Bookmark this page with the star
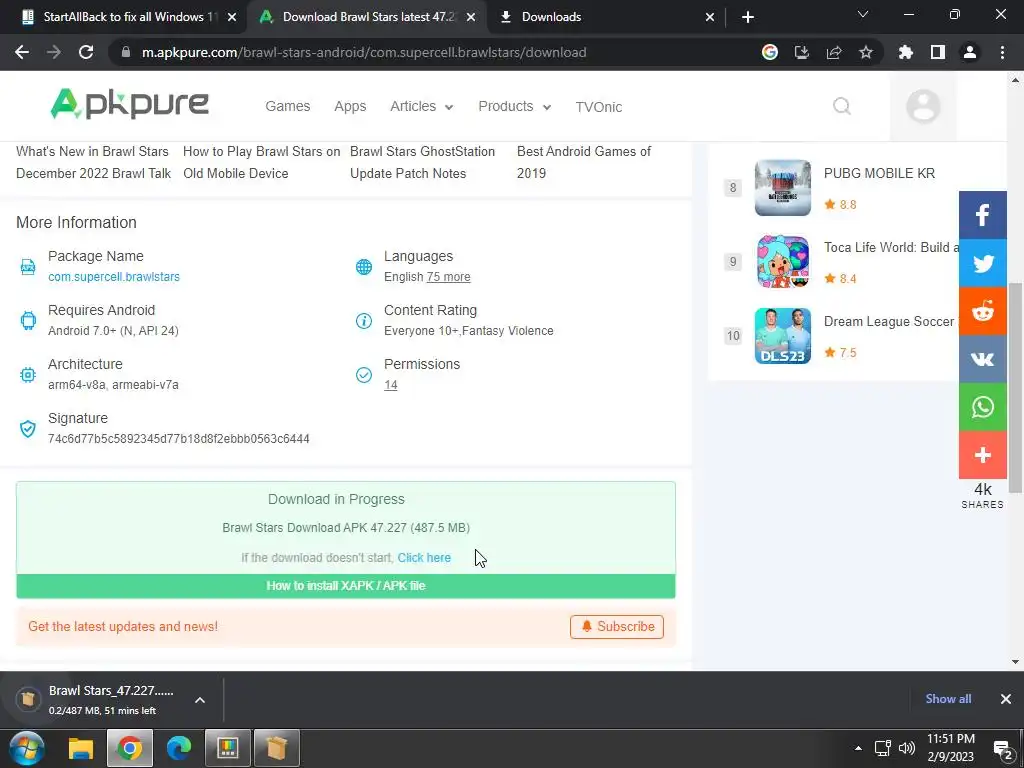This screenshot has width=1024, height=768. [866, 52]
